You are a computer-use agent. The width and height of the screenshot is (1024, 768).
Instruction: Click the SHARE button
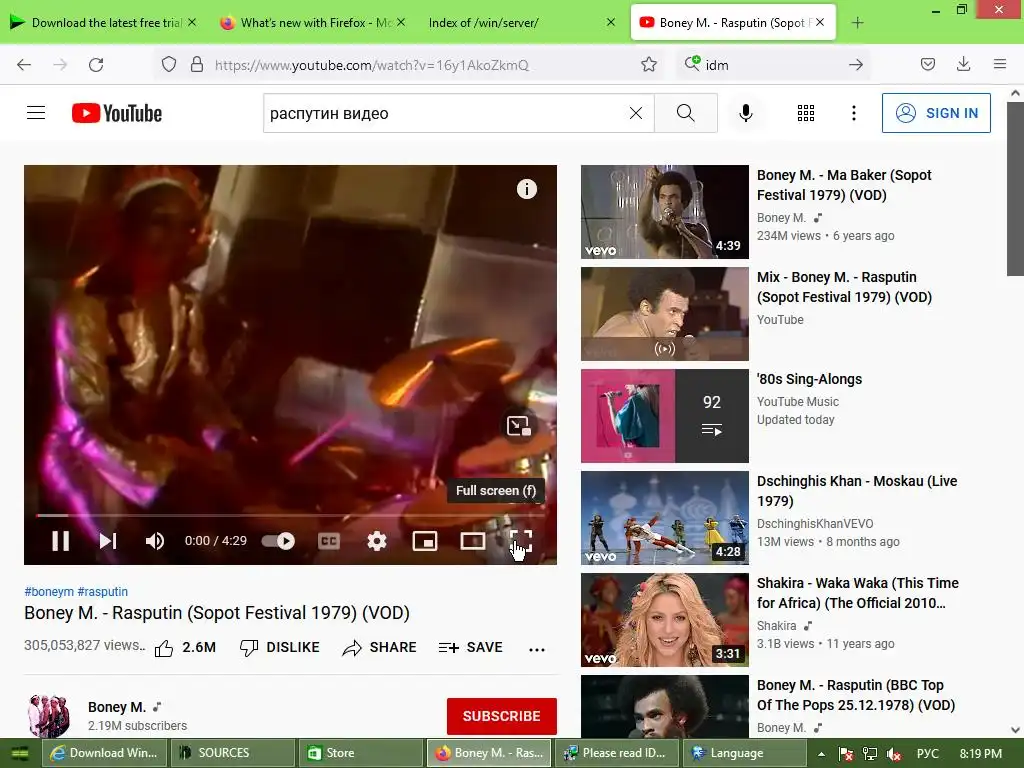tap(379, 648)
